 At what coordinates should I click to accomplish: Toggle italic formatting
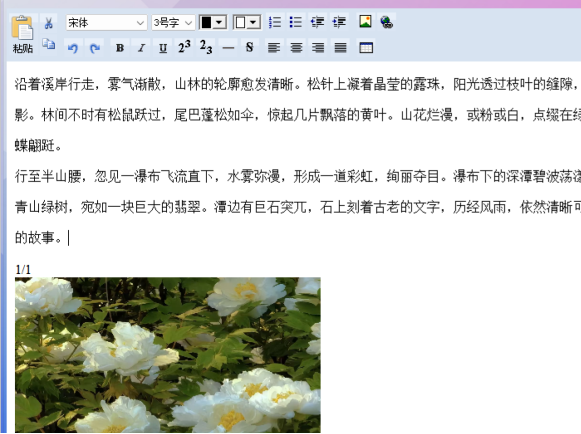coord(141,48)
